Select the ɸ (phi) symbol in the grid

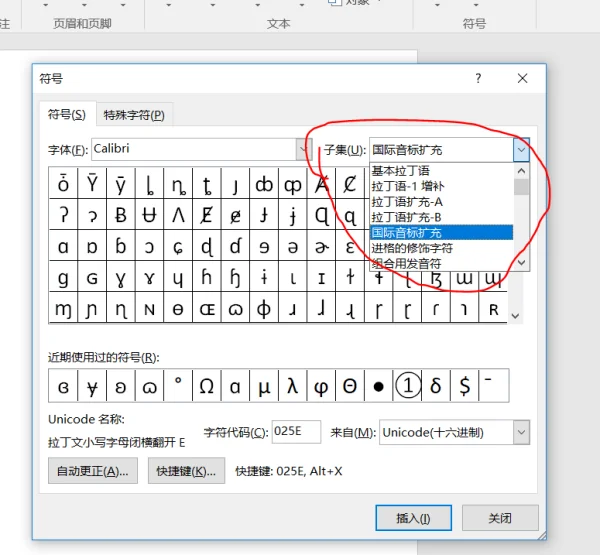tap(264, 309)
